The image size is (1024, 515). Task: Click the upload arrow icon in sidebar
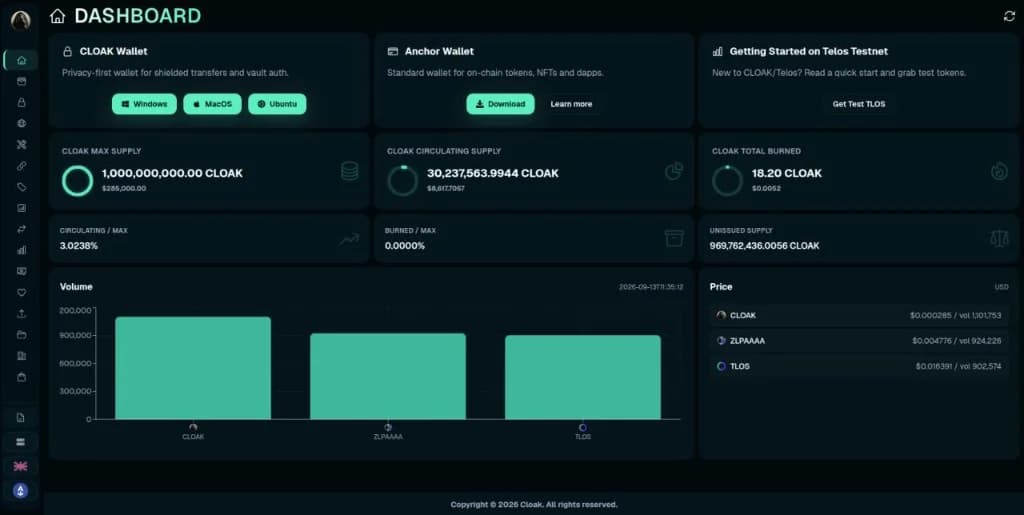click(x=21, y=313)
